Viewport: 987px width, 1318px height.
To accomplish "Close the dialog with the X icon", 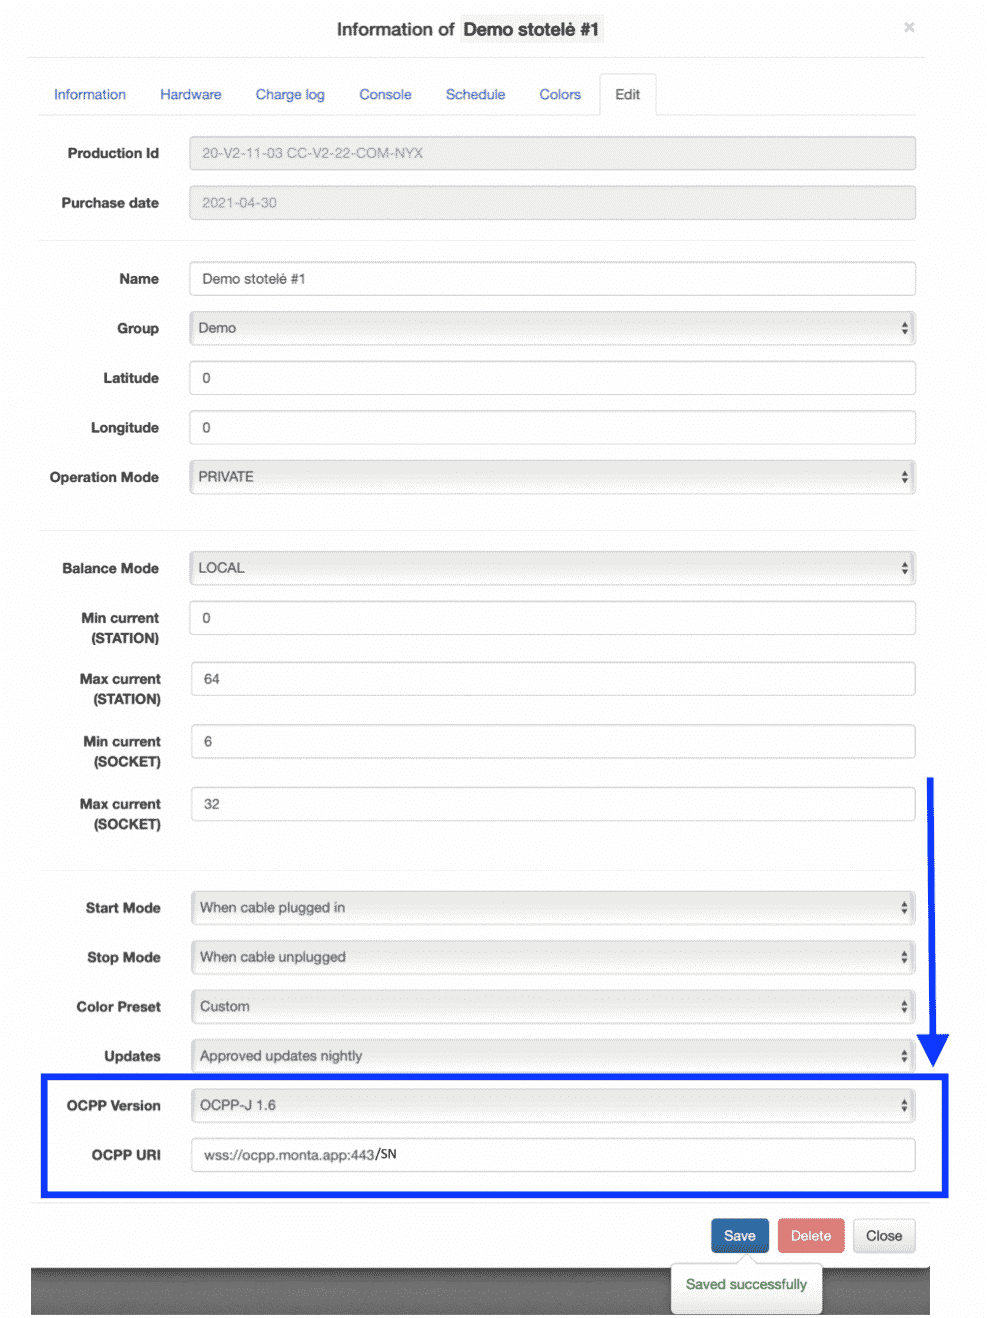I will 909,27.
